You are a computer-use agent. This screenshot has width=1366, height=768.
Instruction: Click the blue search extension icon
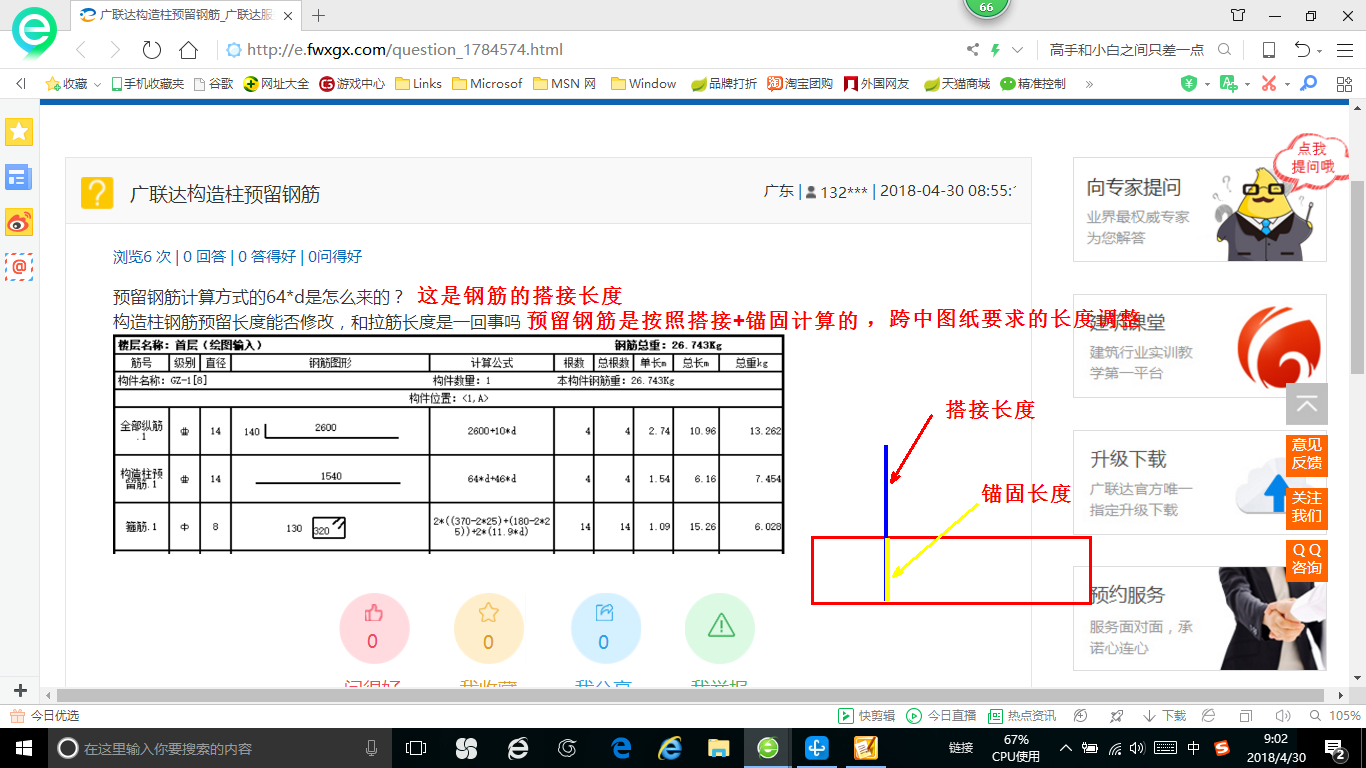tap(1308, 84)
